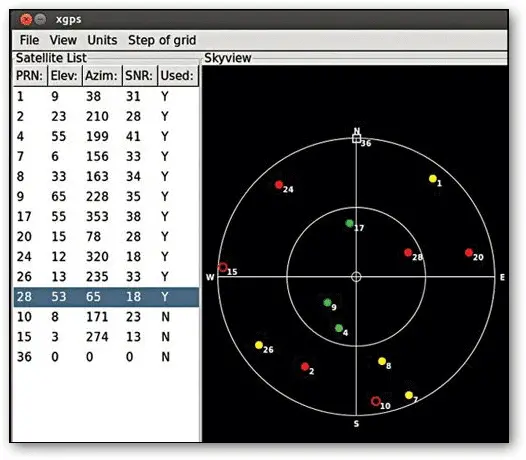Select PRN 10 in satellite list
This screenshot has width=526, height=460.
(x=106, y=317)
